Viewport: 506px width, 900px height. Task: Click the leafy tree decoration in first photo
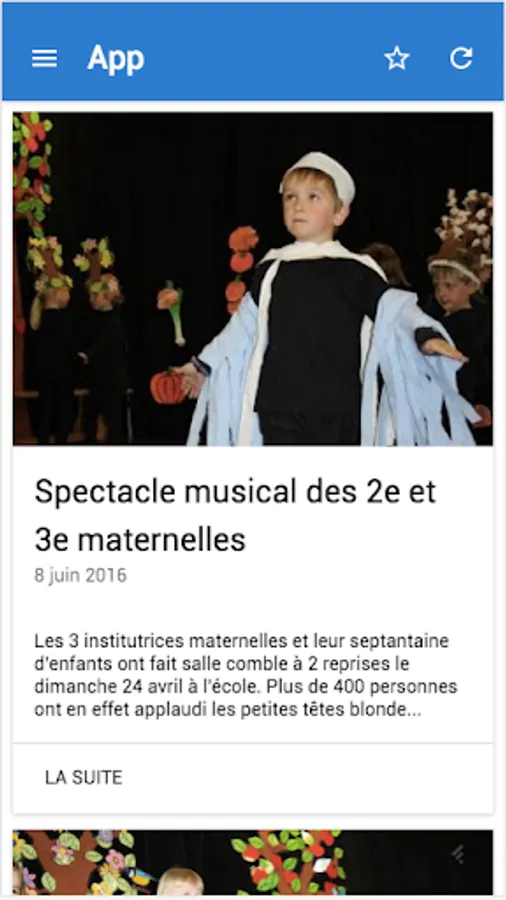32,172
